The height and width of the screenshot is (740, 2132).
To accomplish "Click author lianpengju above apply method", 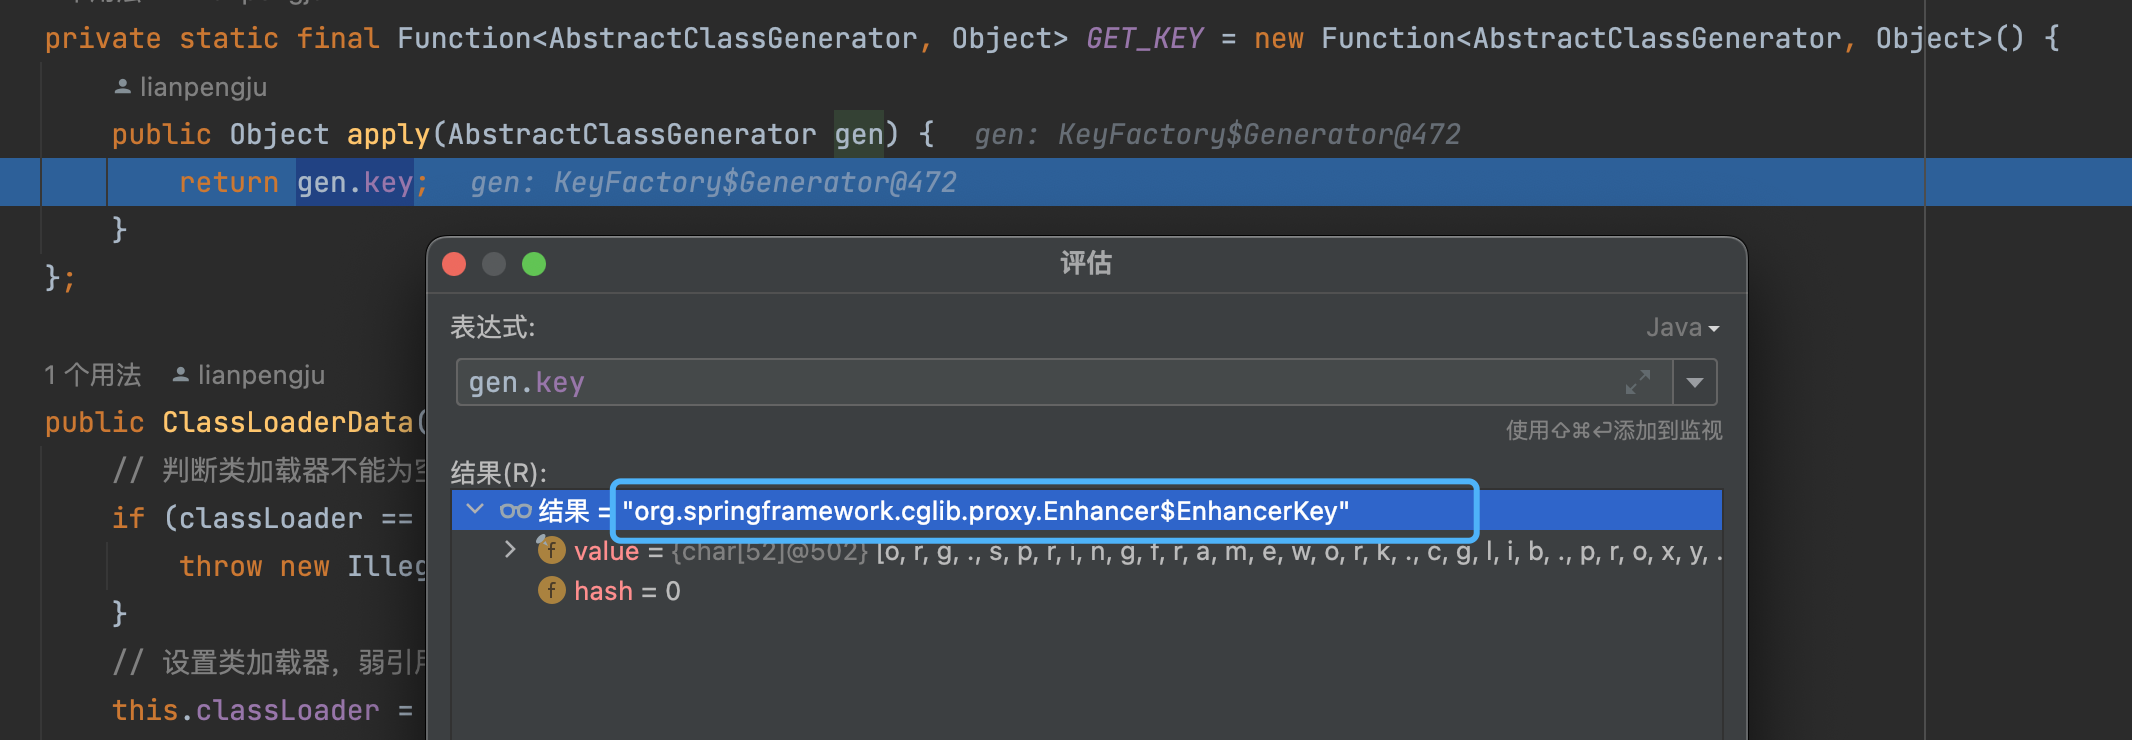I will (x=203, y=87).
